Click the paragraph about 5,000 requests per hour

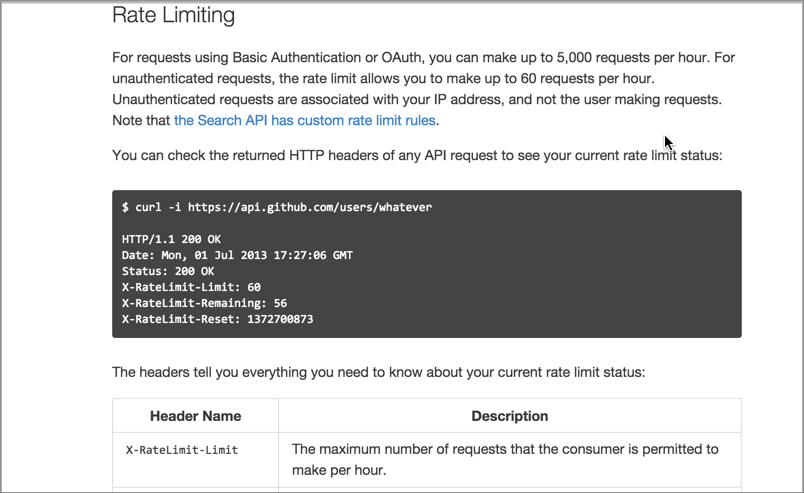[x=424, y=89]
